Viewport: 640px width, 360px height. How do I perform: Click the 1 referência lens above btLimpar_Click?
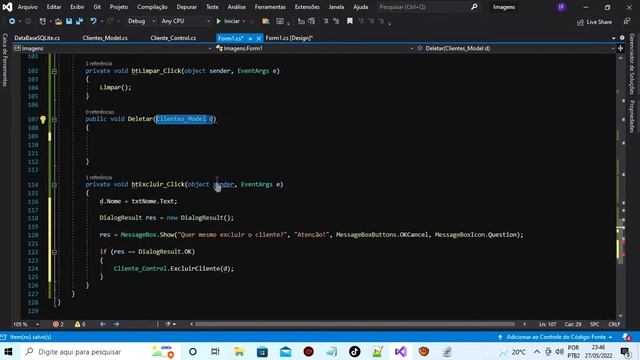[x=99, y=64]
